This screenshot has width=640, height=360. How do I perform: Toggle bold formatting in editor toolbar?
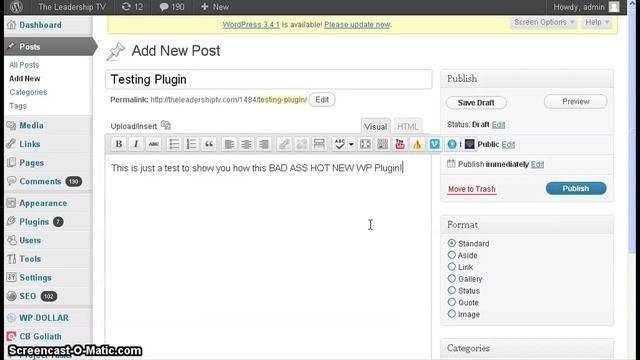pyautogui.click(x=119, y=144)
